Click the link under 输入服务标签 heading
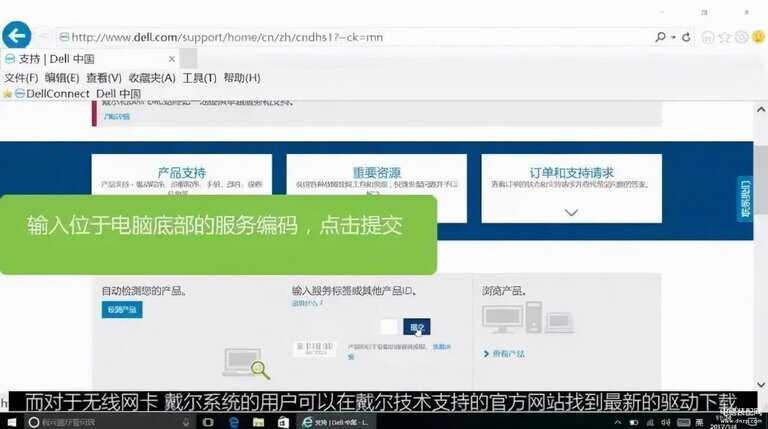The height and width of the screenshot is (429, 768). [307, 304]
